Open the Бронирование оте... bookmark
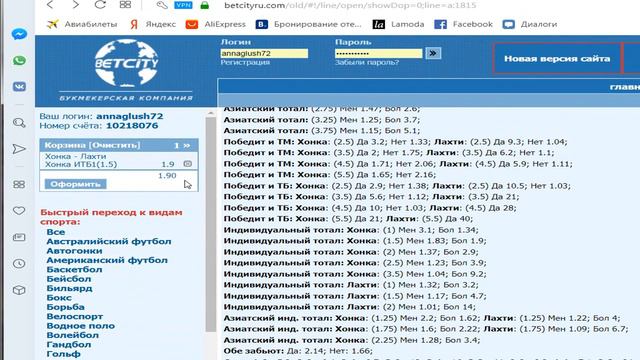 309,24
